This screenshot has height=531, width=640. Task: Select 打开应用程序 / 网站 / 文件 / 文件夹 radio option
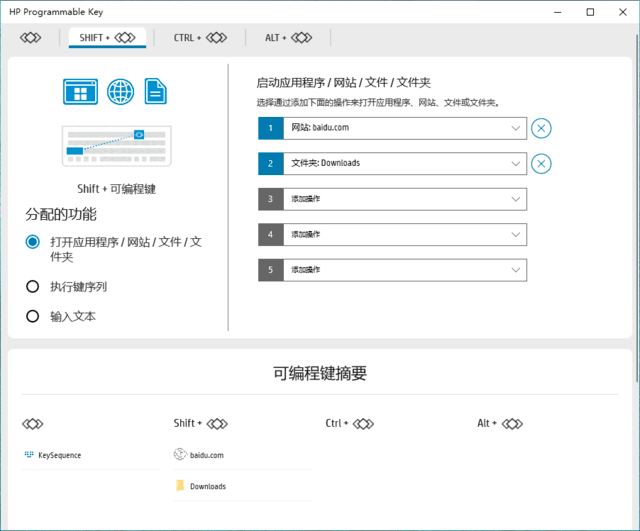tap(33, 242)
